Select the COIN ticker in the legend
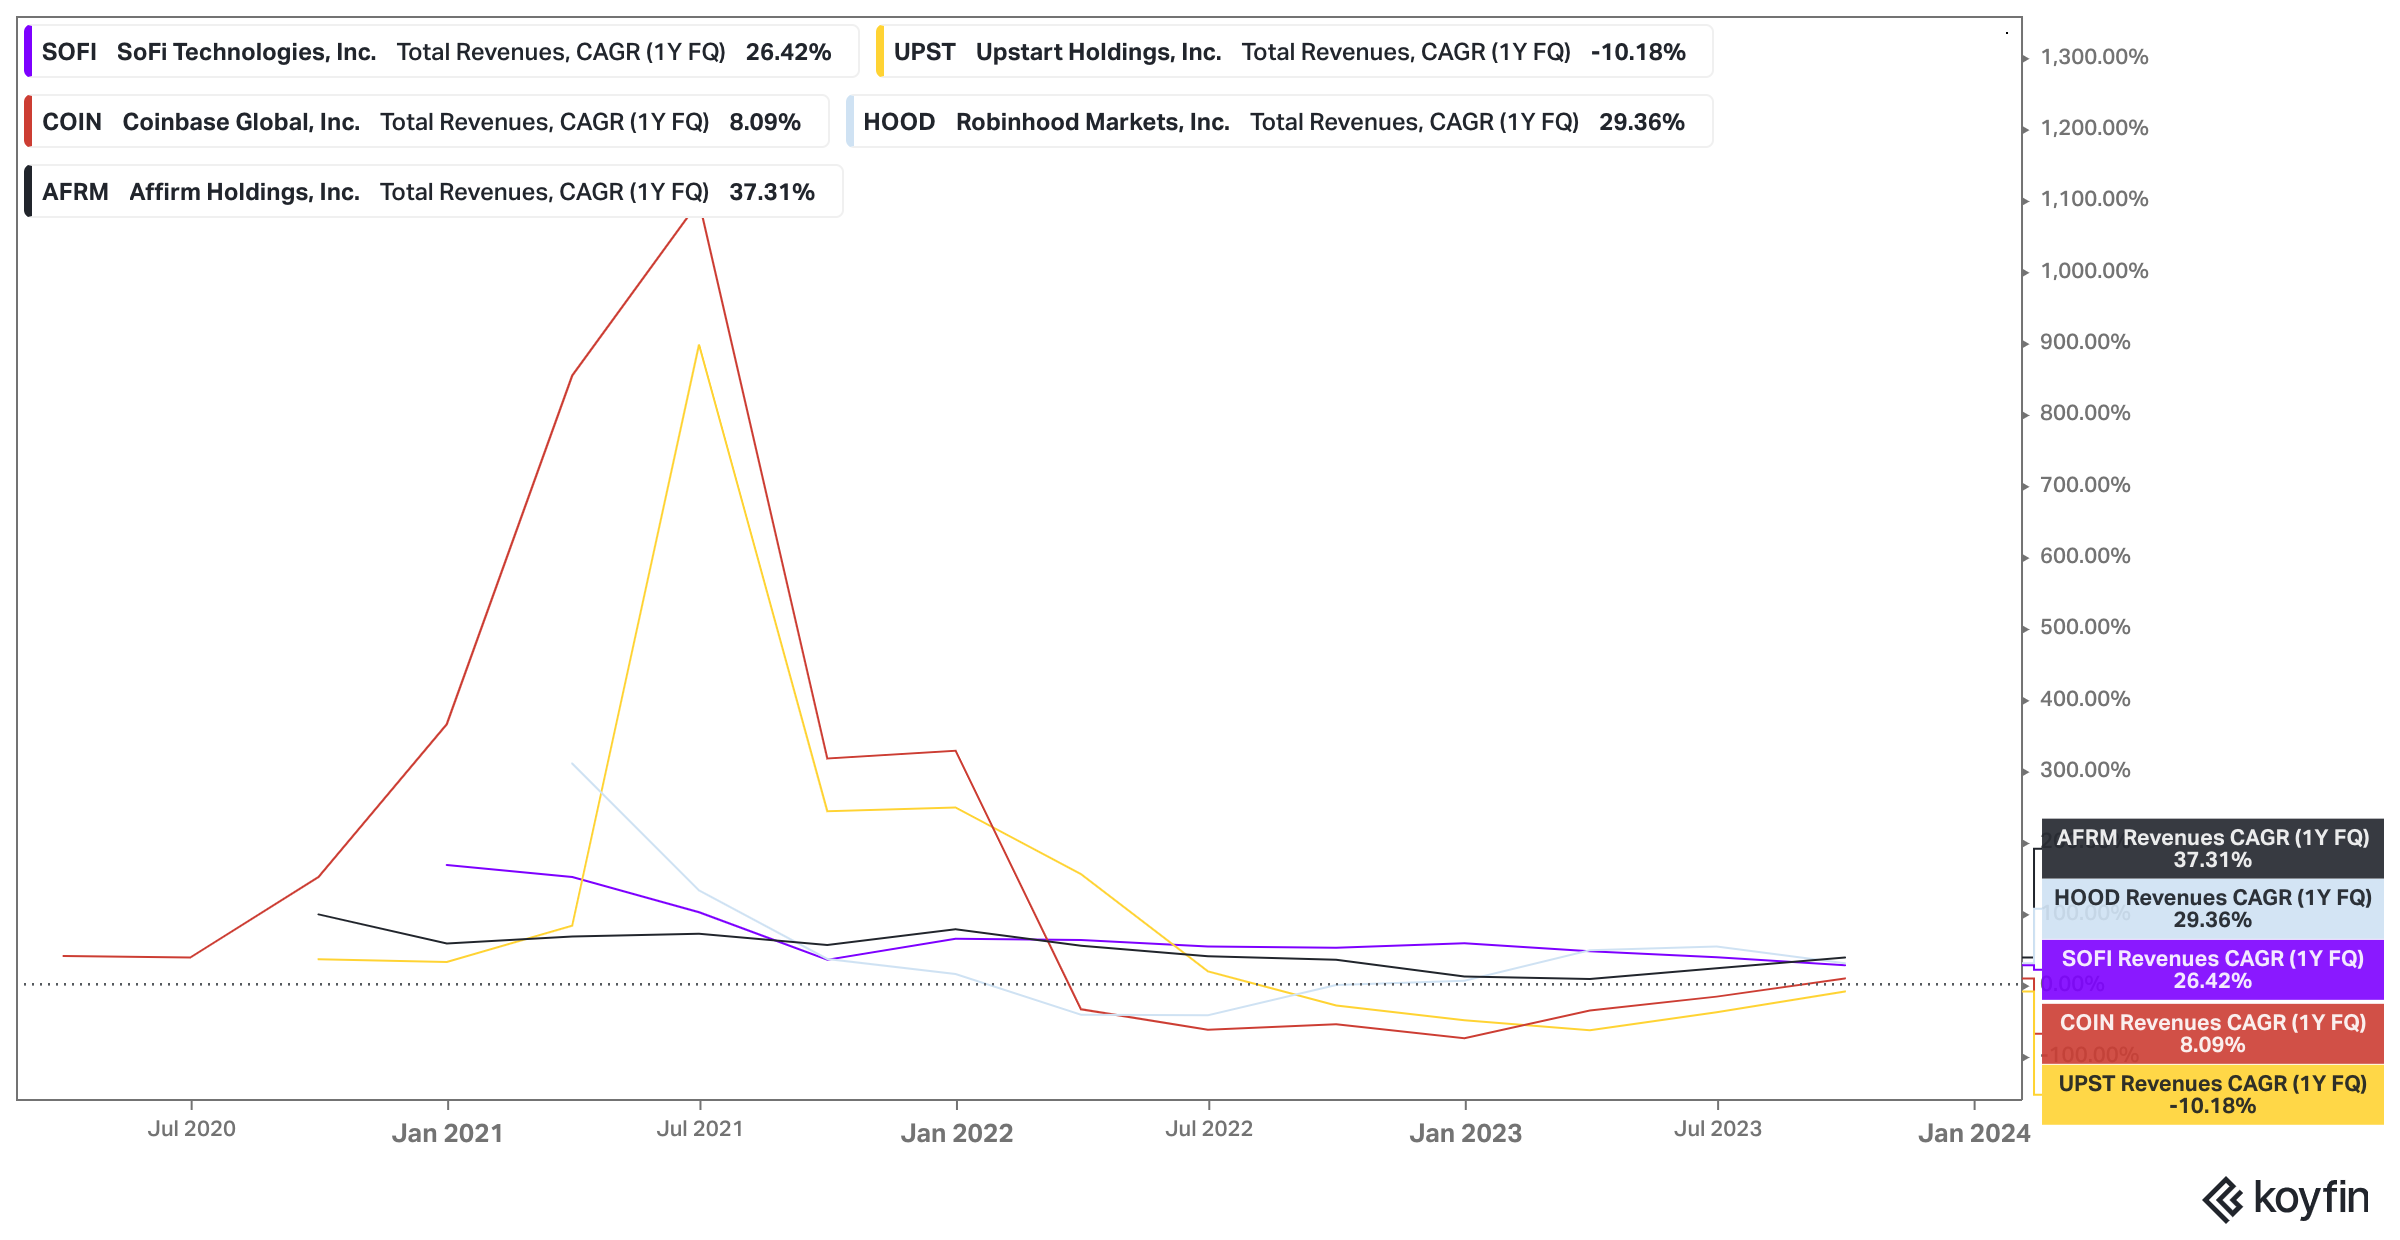Screen dimensions: 2400x1240 pyautogui.click(x=72, y=122)
